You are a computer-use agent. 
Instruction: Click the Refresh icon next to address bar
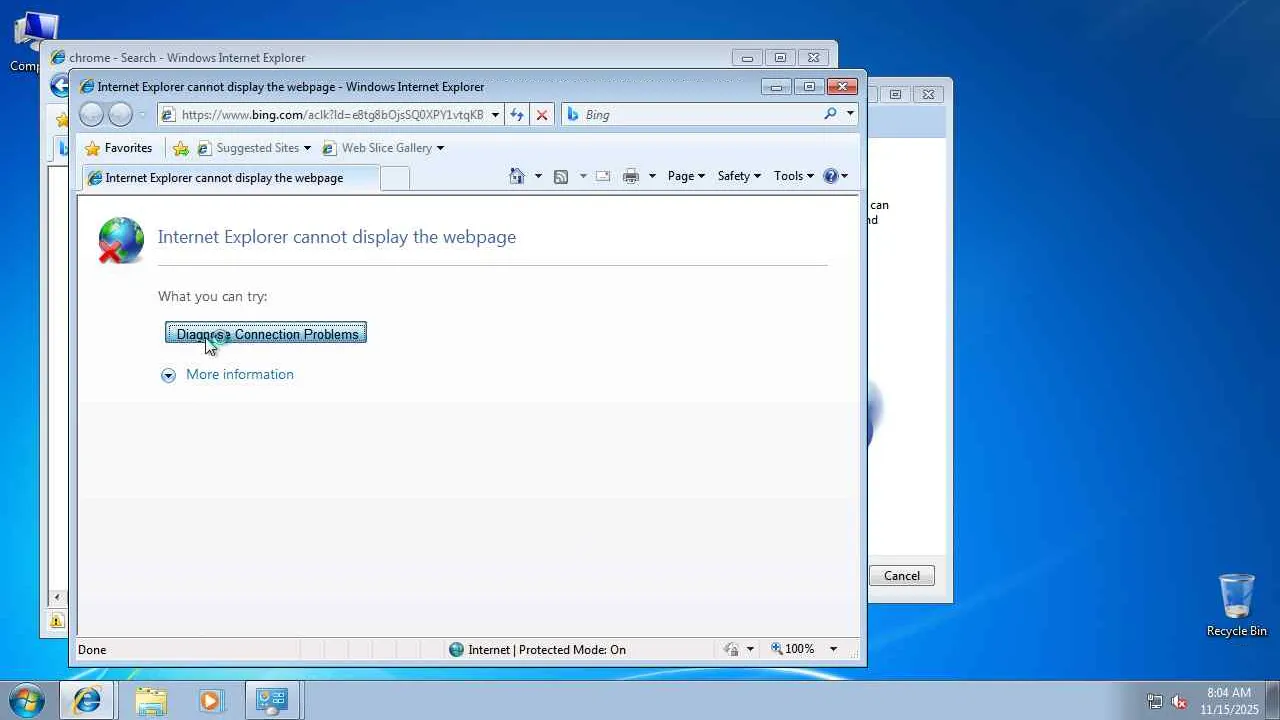point(517,115)
